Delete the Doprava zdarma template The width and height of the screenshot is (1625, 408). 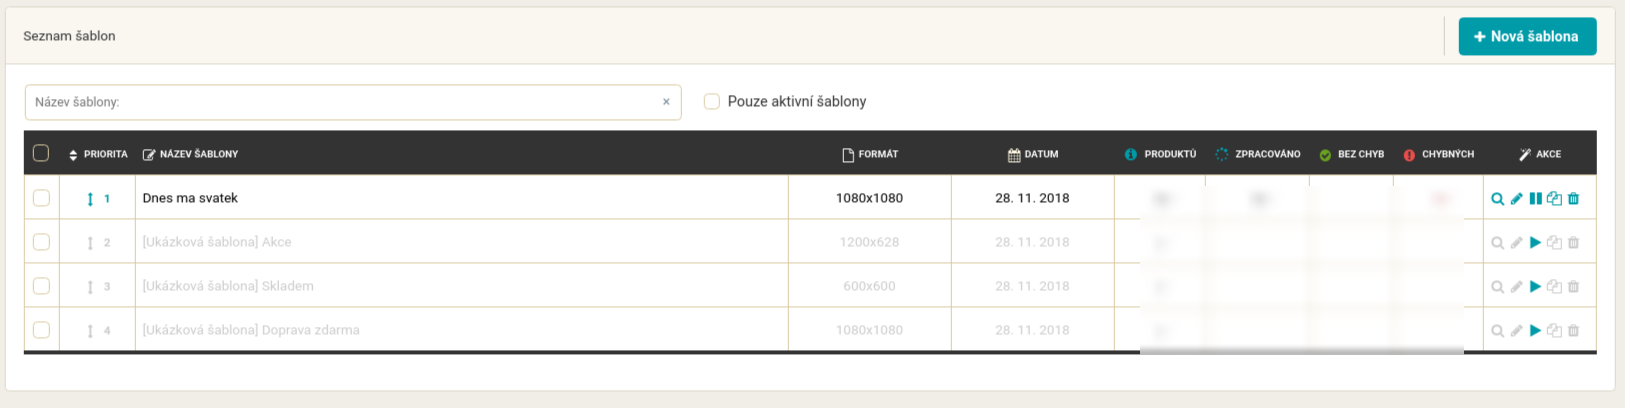point(1573,331)
